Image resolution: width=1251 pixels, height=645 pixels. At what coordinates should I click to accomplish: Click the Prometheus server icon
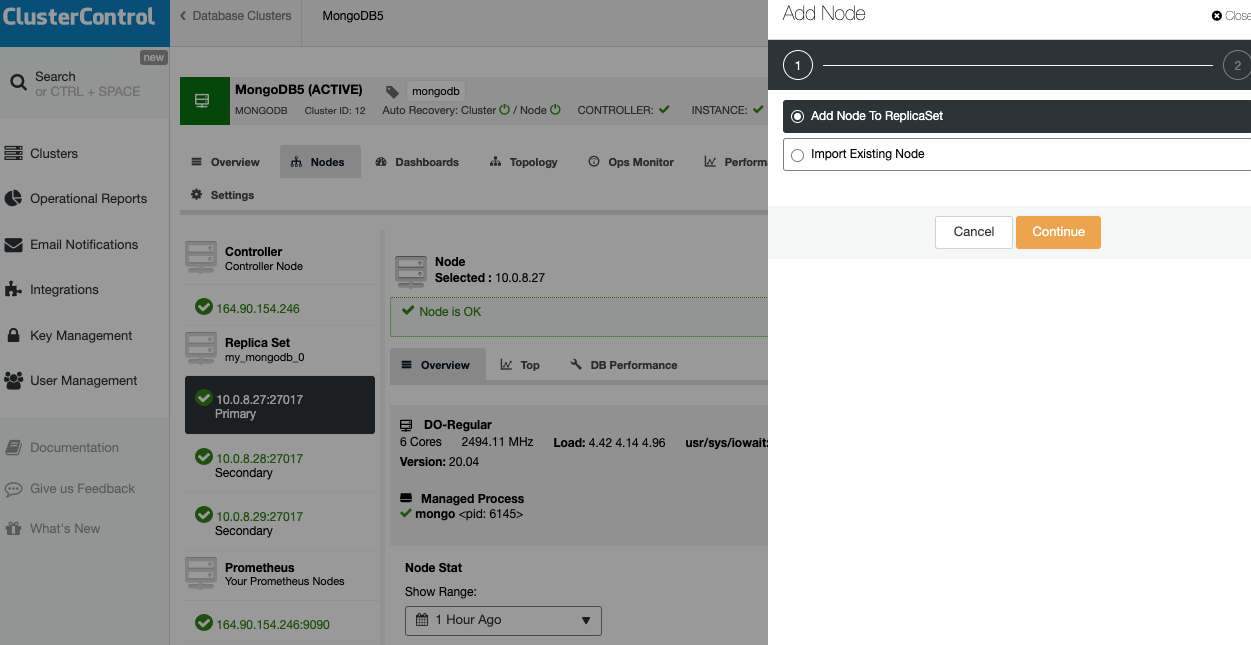201,574
